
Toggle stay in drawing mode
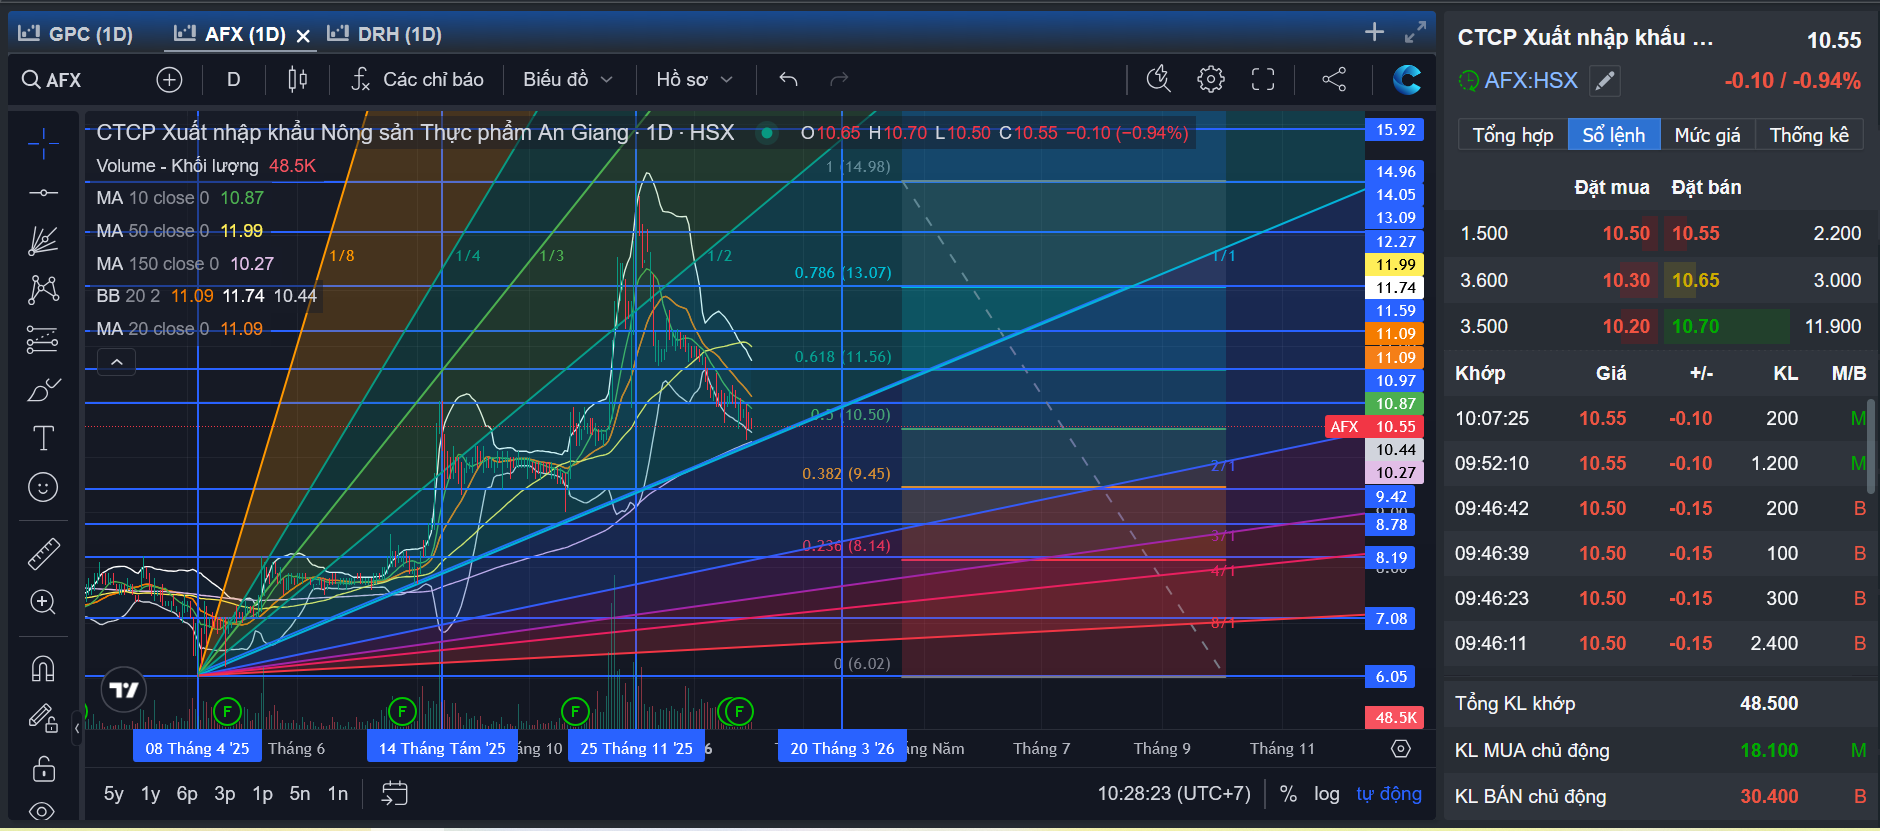coord(43,717)
